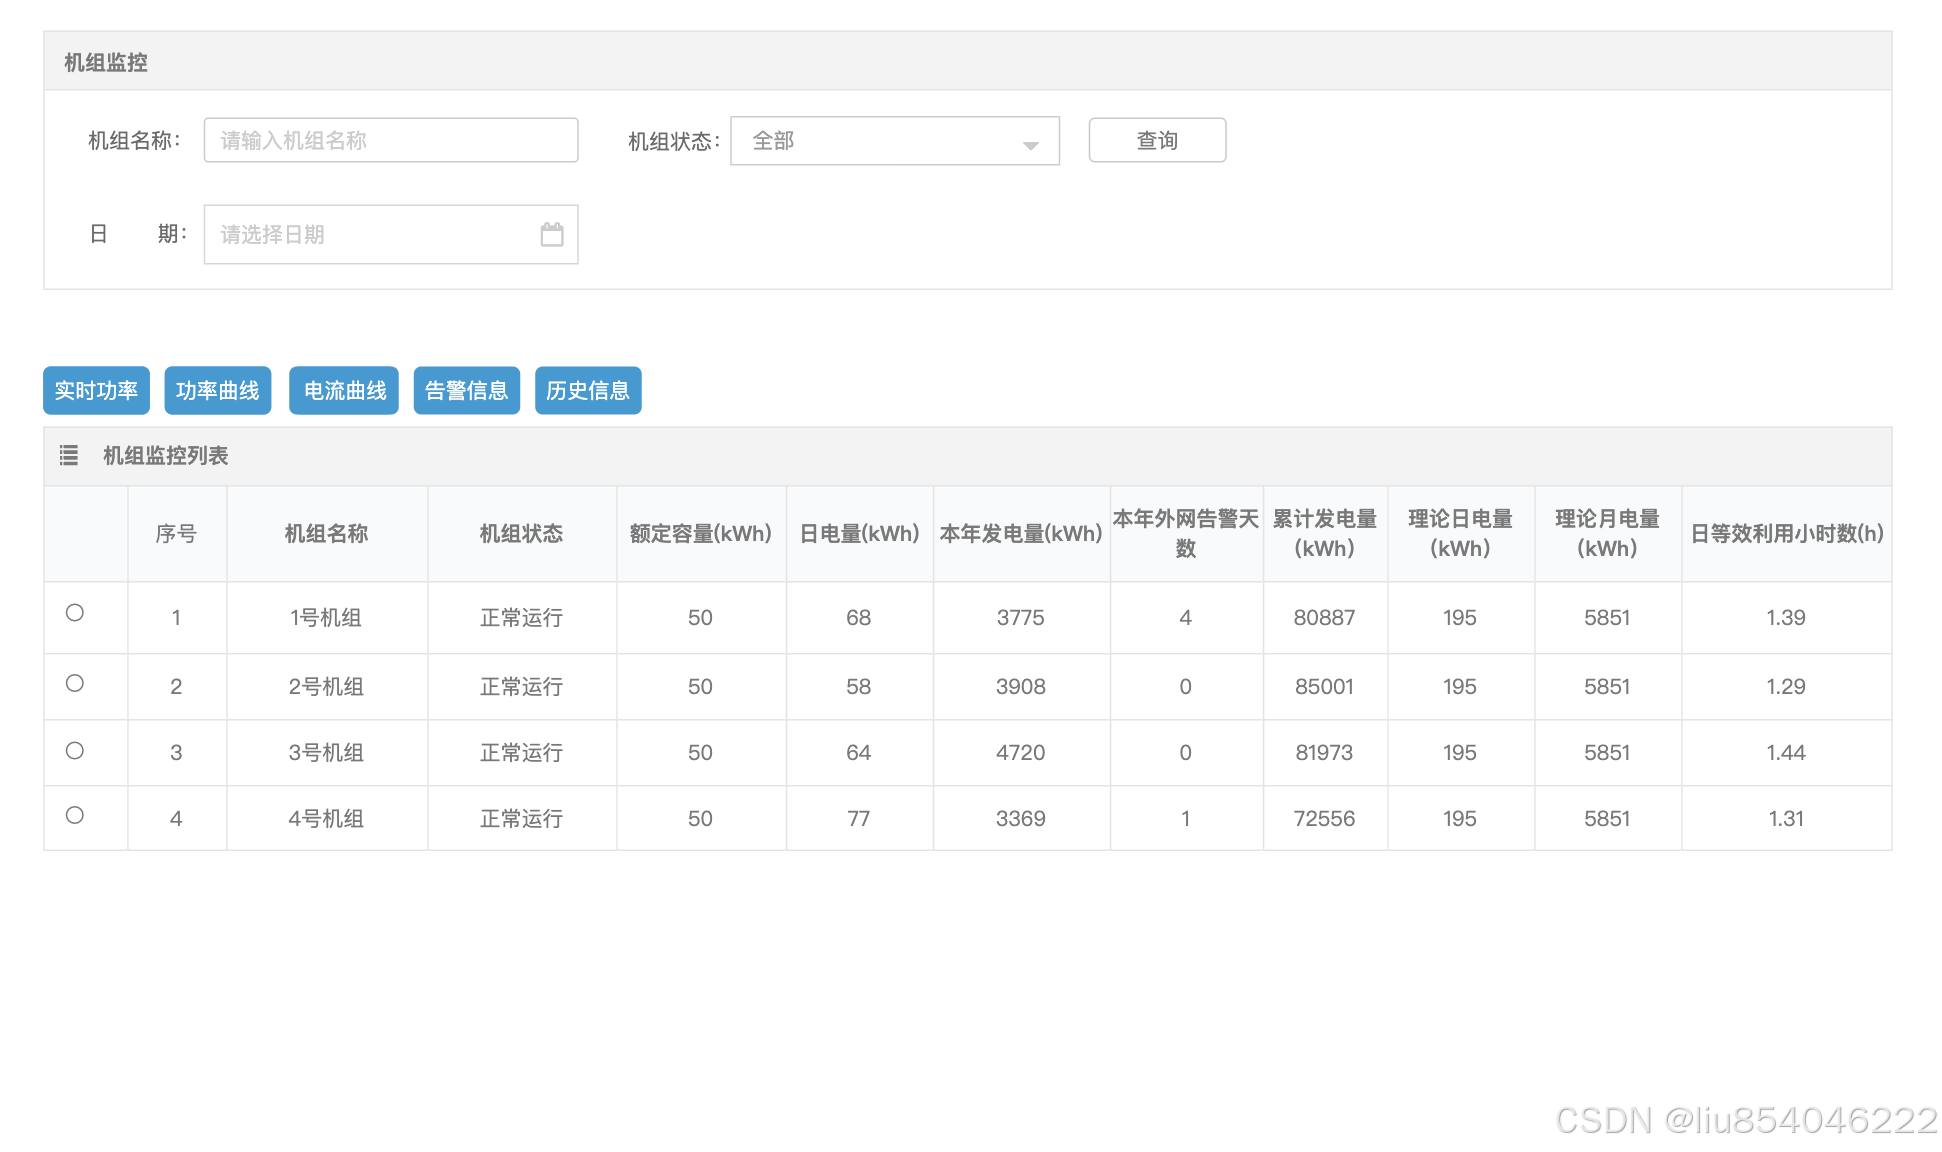The height and width of the screenshot is (1152, 1942).
Task: Select the radio button for 2号机组
Action: [x=75, y=683]
